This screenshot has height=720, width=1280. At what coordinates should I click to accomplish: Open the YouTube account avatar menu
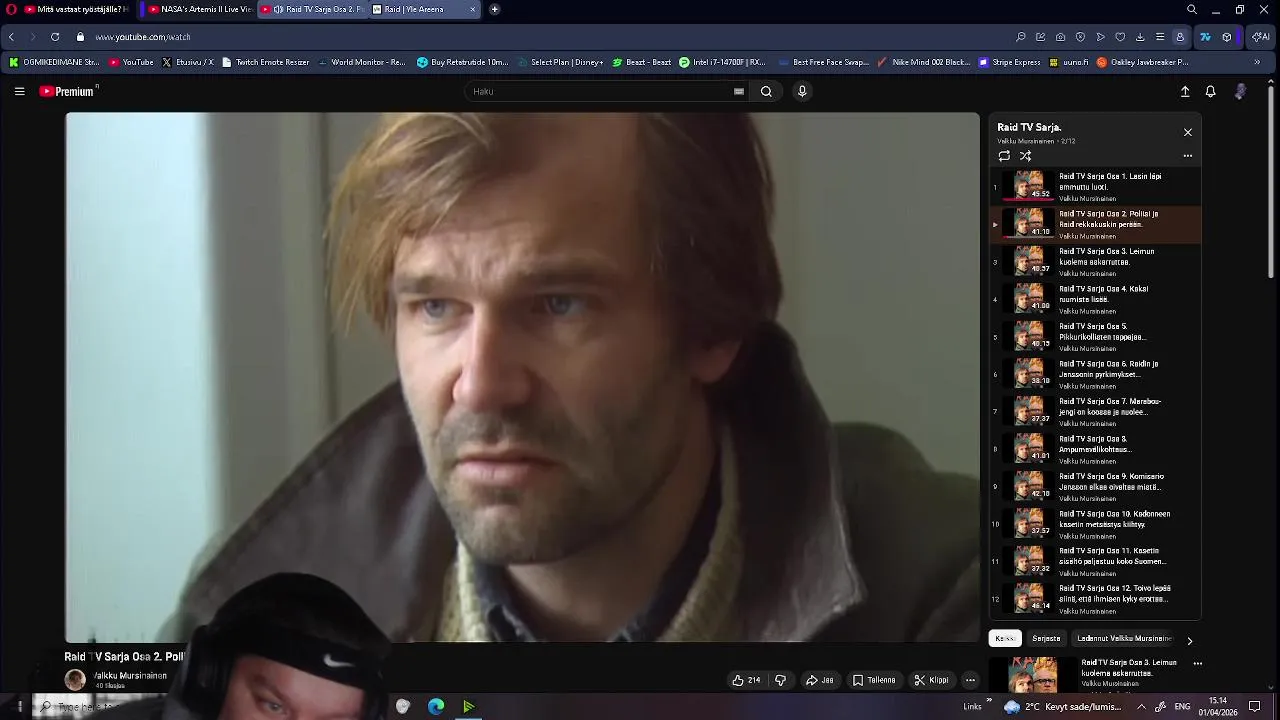[1240, 91]
